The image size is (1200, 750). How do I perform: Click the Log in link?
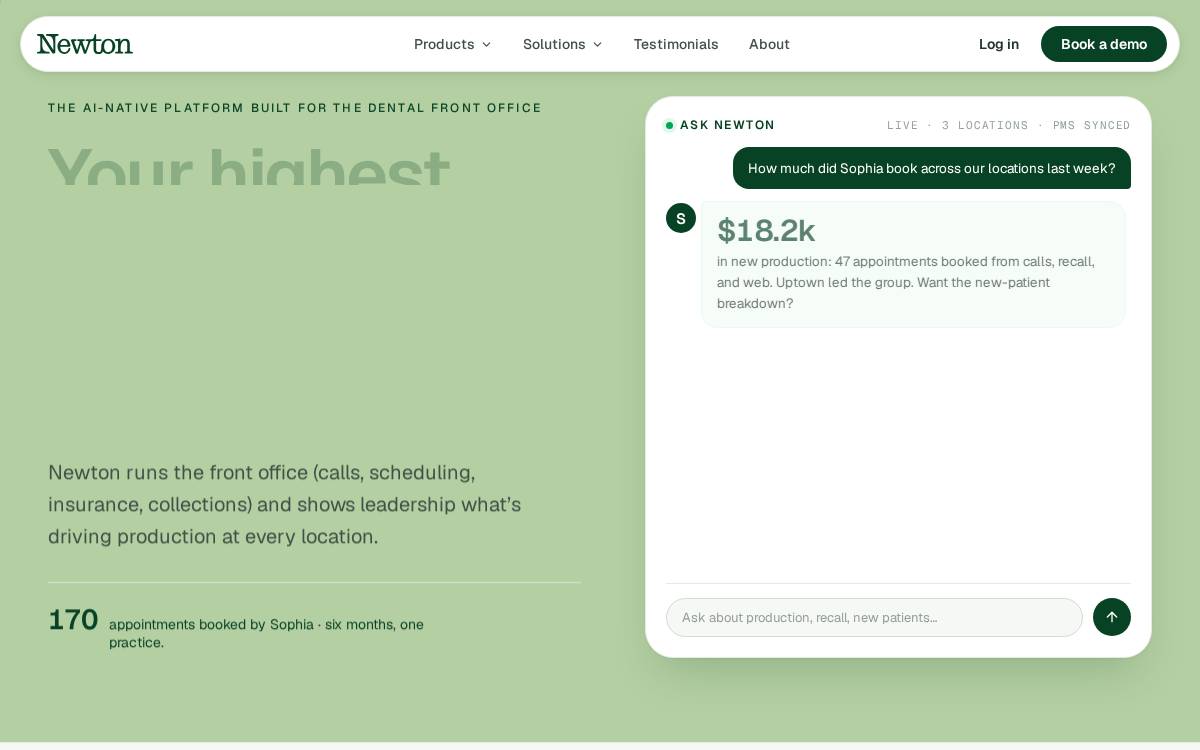[x=999, y=44]
